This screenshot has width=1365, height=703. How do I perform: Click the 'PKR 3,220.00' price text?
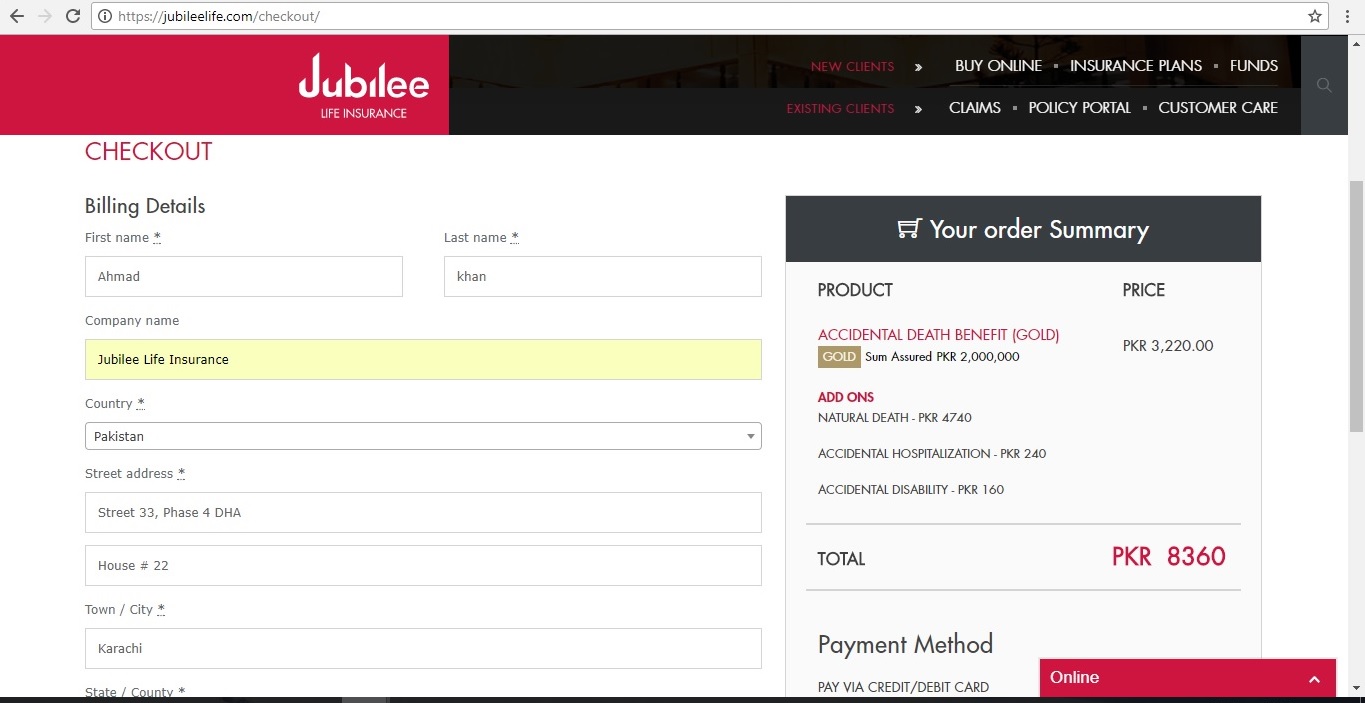click(x=1168, y=346)
